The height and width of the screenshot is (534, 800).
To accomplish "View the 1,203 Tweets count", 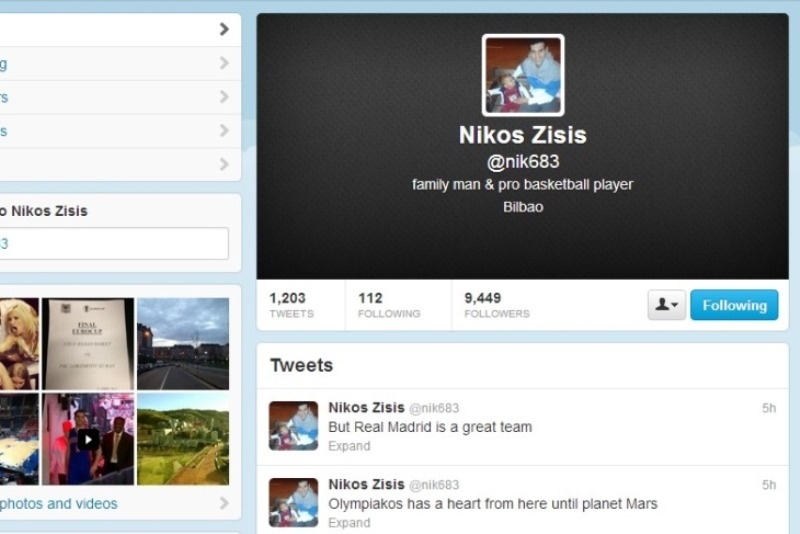I will coord(291,305).
